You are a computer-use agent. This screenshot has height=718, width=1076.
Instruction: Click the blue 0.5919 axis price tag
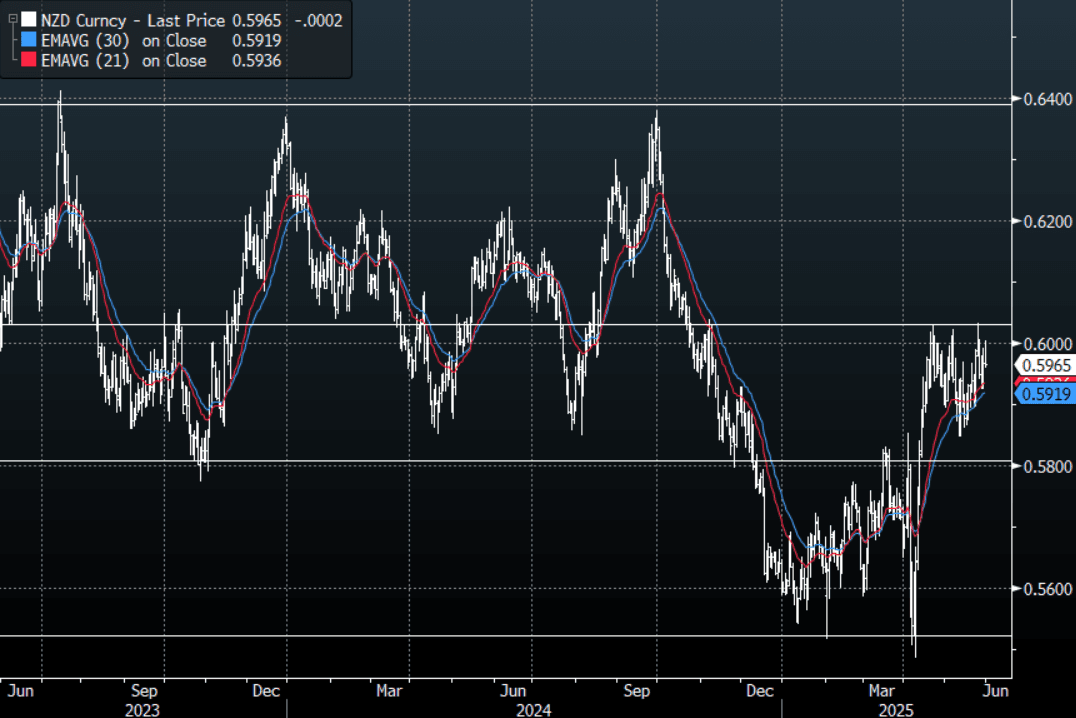pyautogui.click(x=1046, y=395)
